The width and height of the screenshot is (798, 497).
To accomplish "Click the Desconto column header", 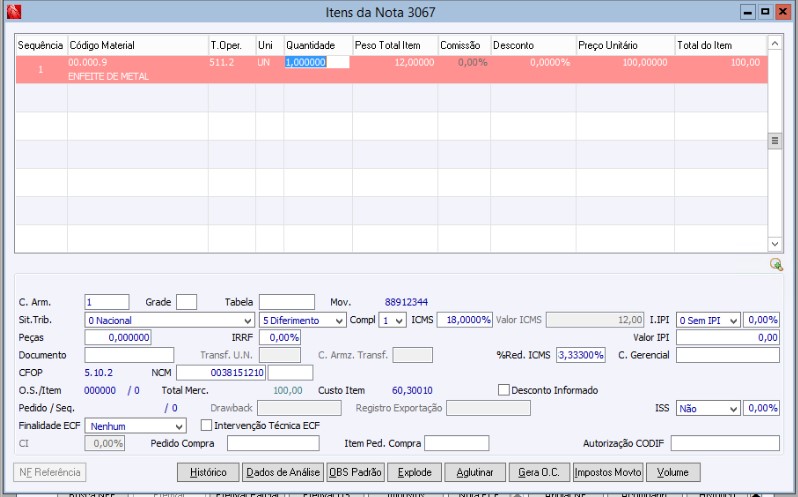I will (x=533, y=45).
